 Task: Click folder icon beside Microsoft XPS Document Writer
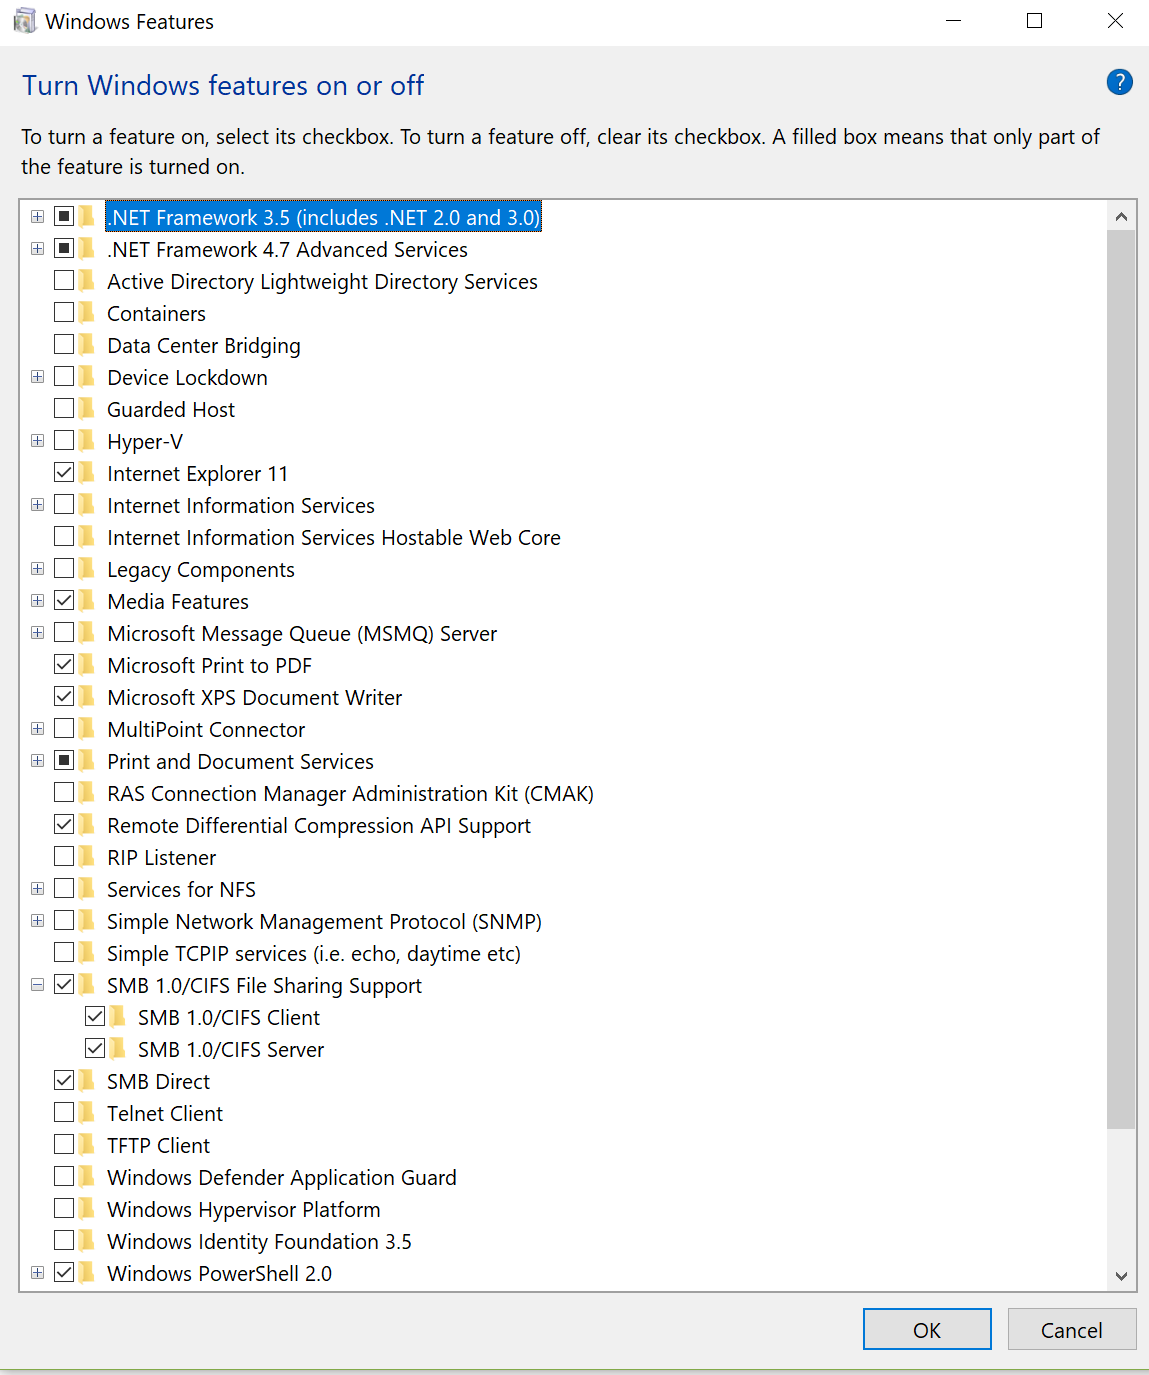88,697
